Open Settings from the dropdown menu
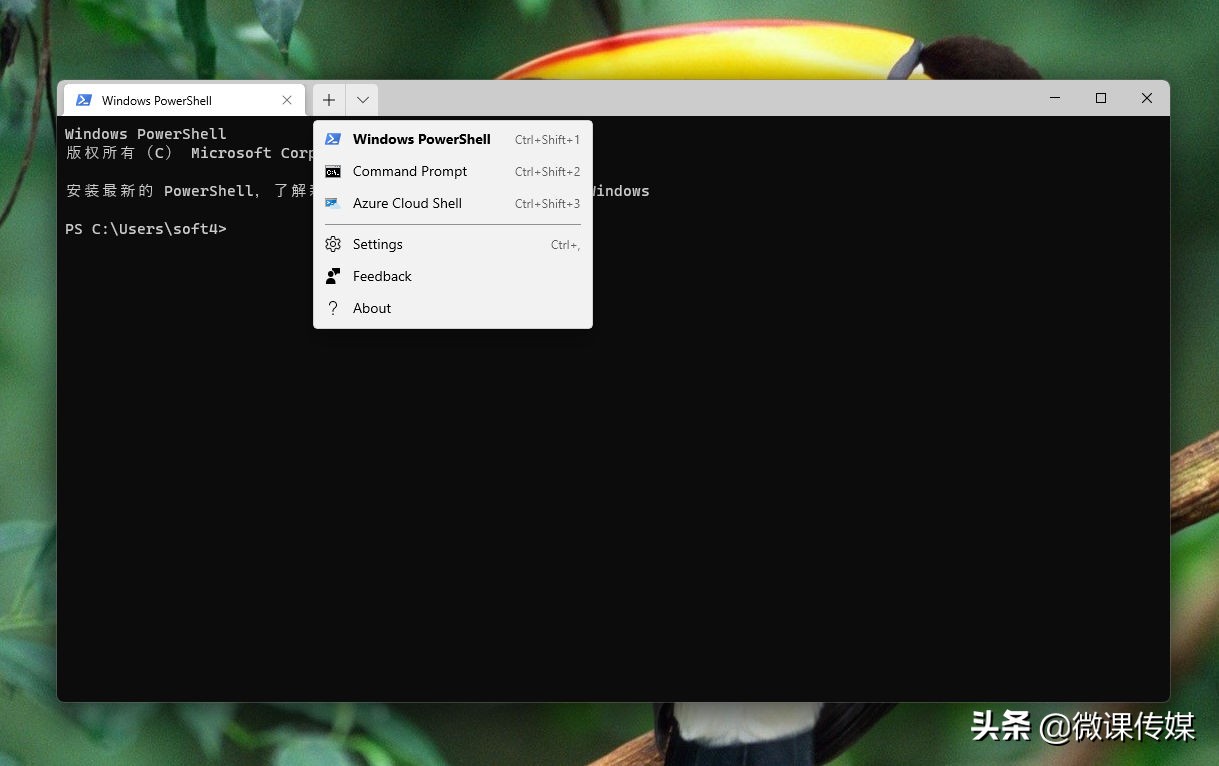Screen dimensions: 1219x766 (x=378, y=244)
